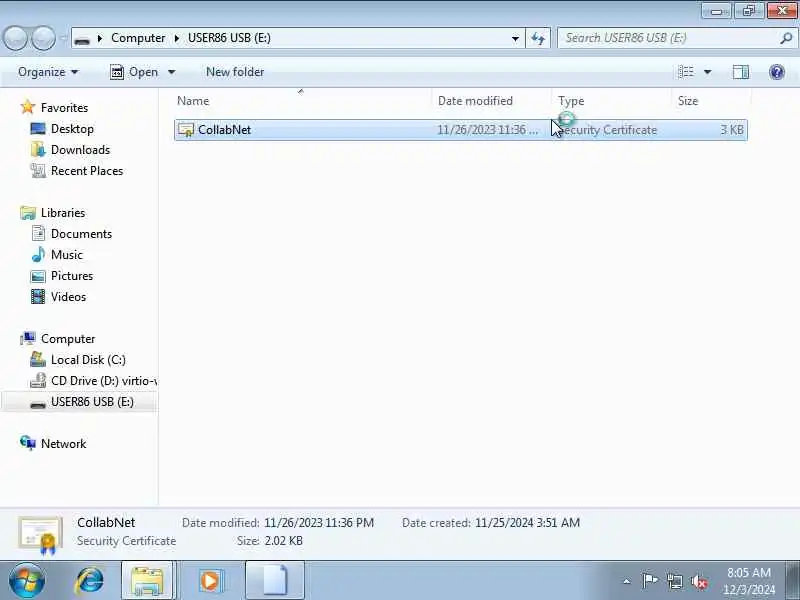Select Libraries in the navigation pane
The height and width of the screenshot is (600, 800).
[63, 213]
